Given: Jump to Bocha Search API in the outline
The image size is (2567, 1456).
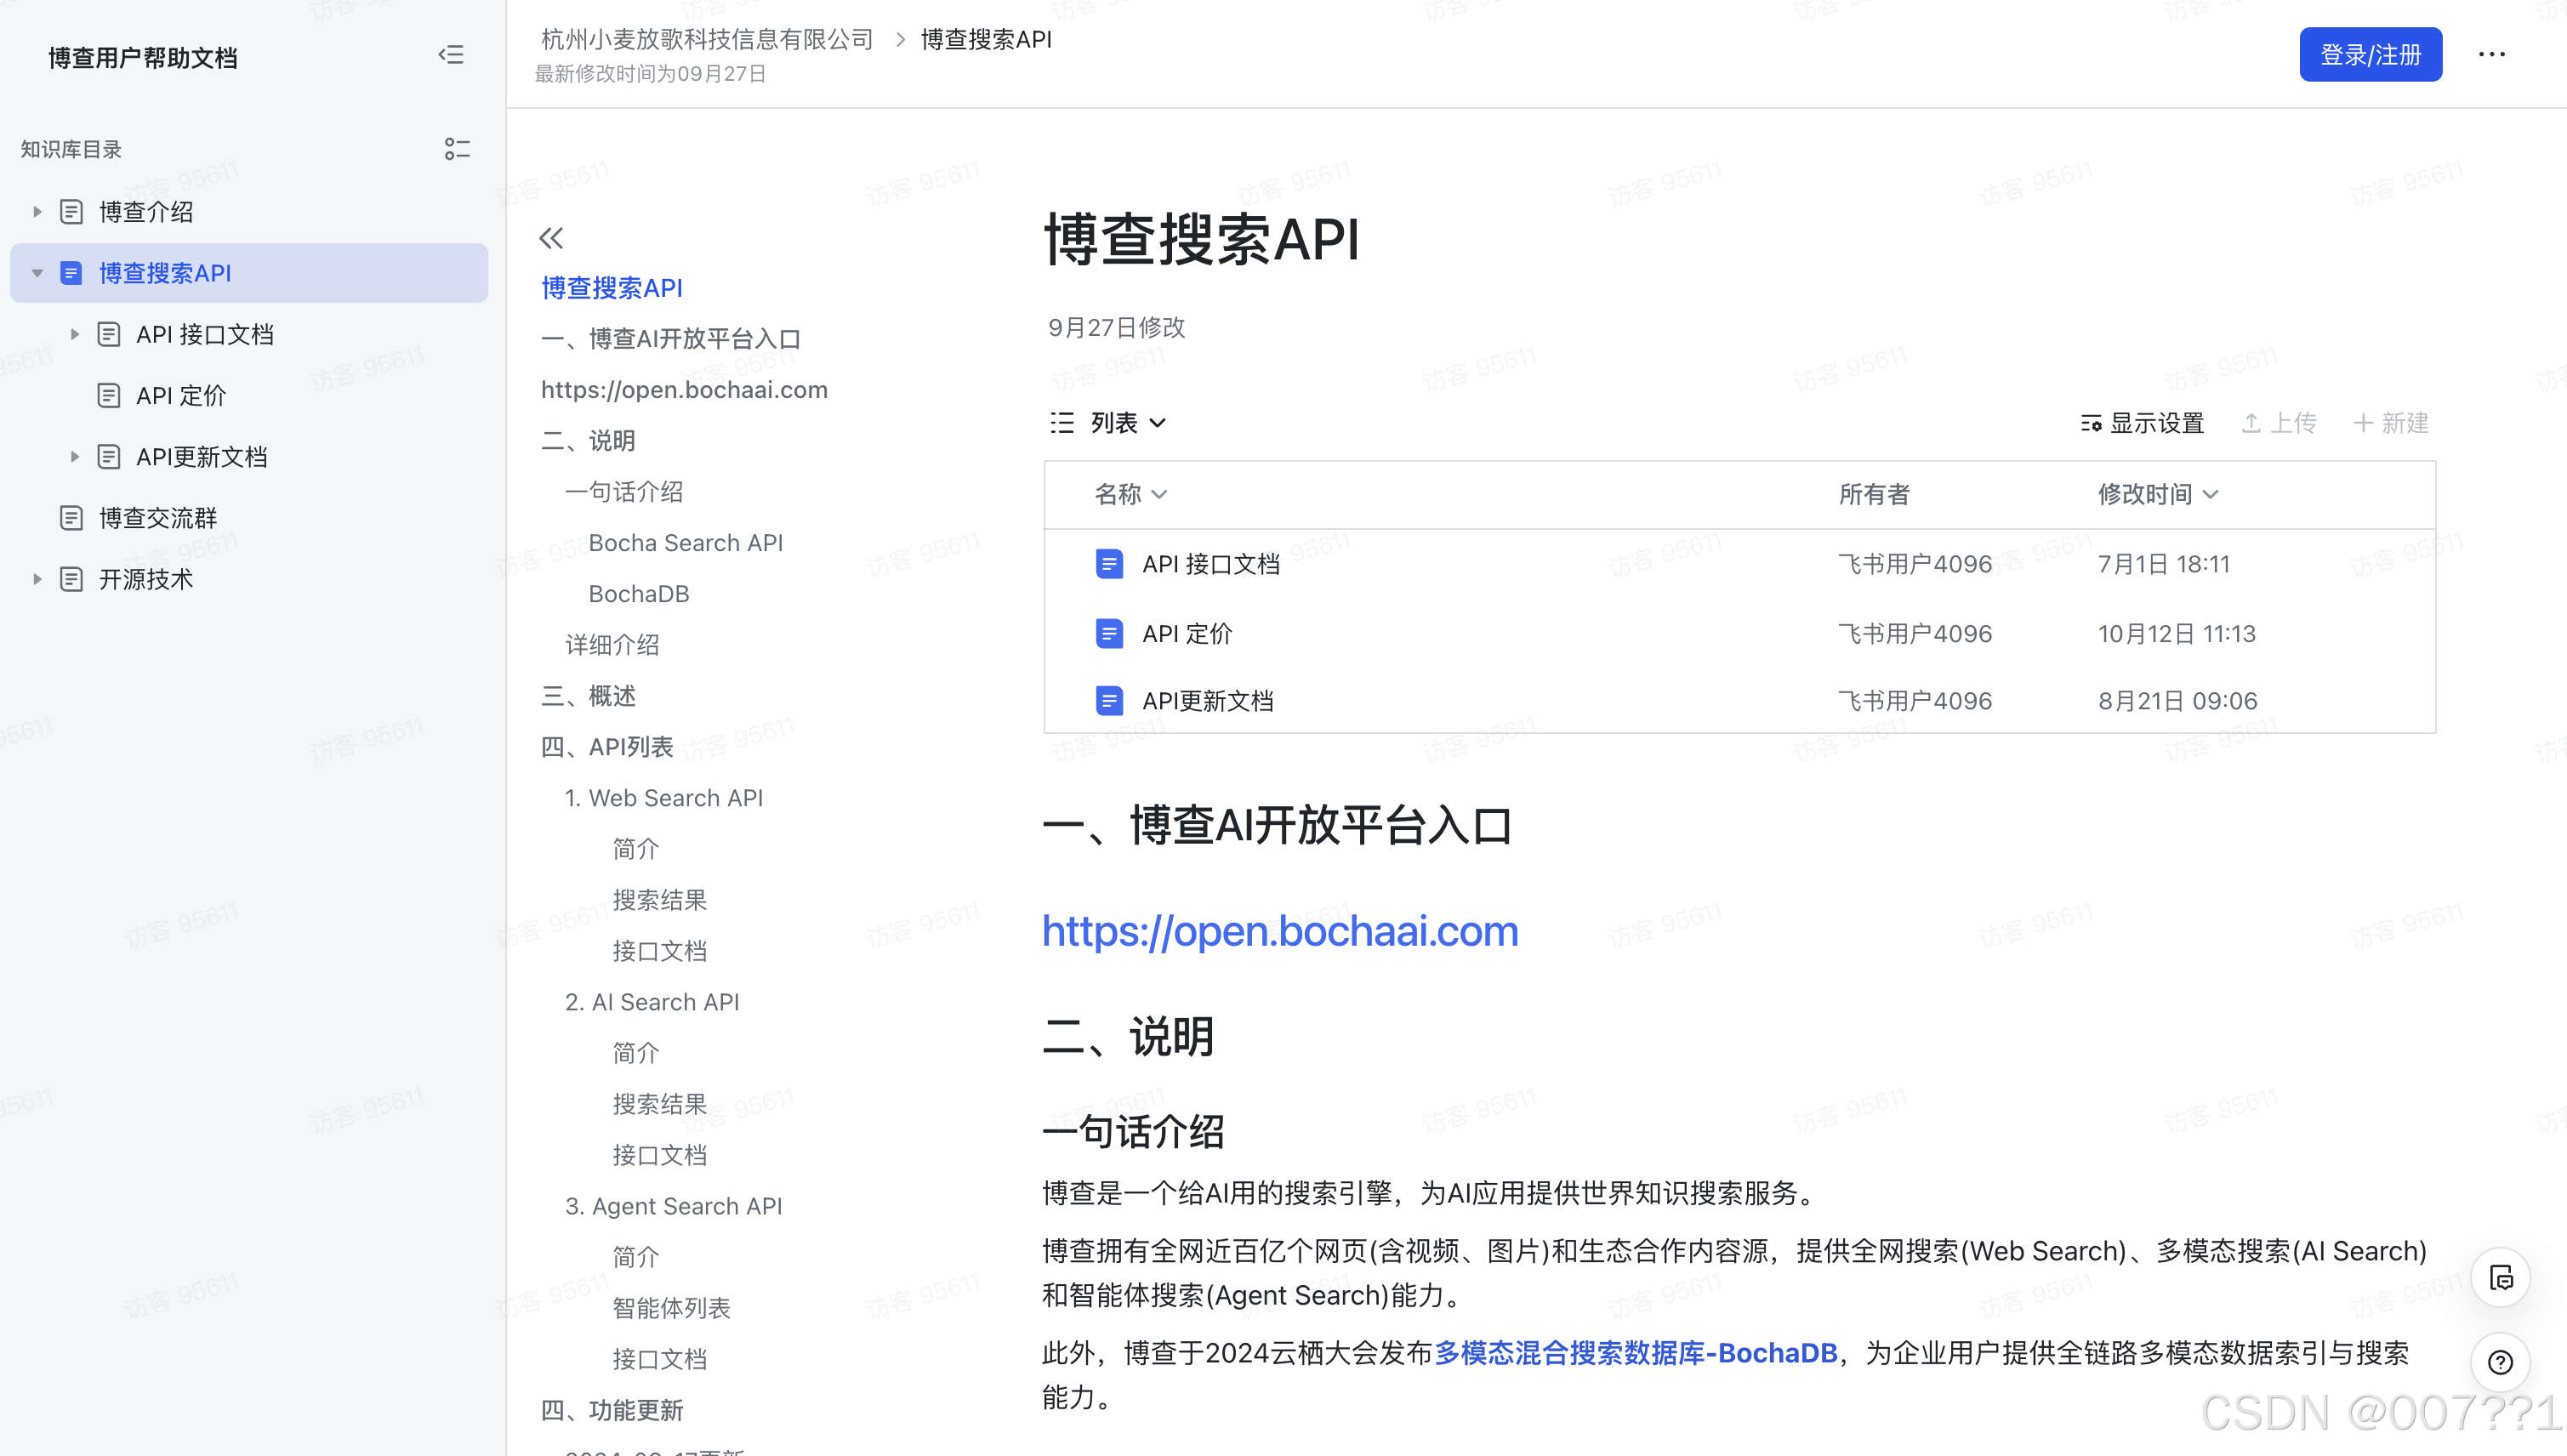Looking at the screenshot, I should (686, 543).
